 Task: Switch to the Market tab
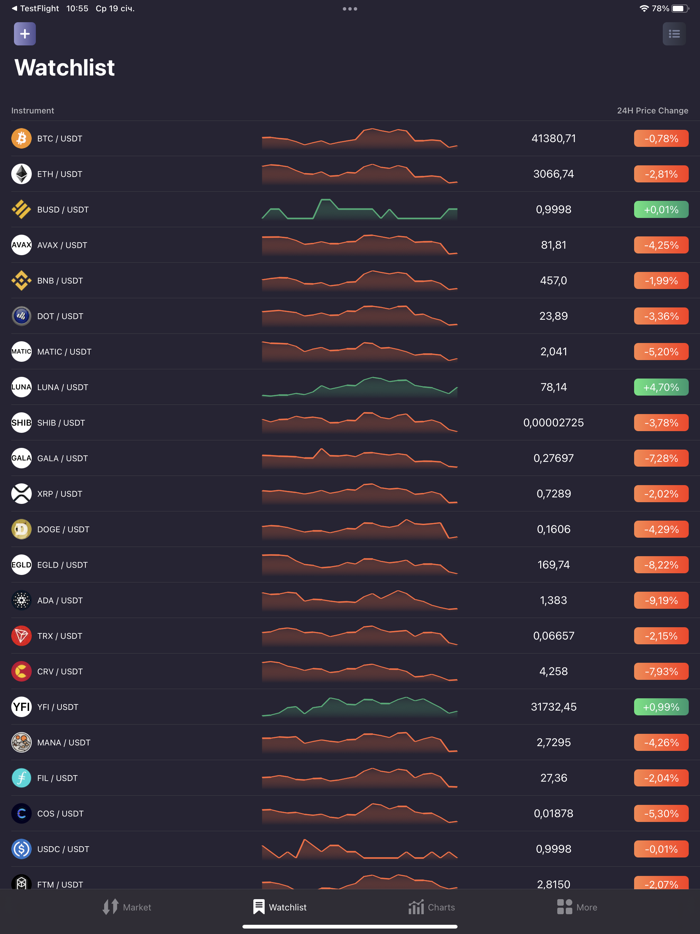(126, 907)
